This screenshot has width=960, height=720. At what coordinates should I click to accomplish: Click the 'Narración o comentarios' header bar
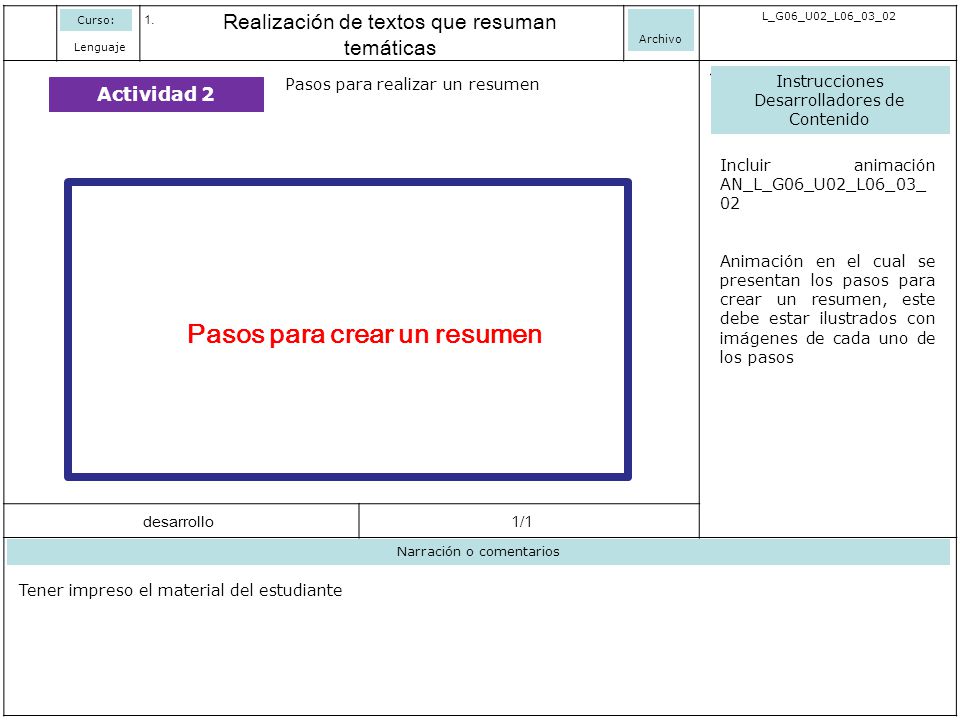tap(478, 552)
